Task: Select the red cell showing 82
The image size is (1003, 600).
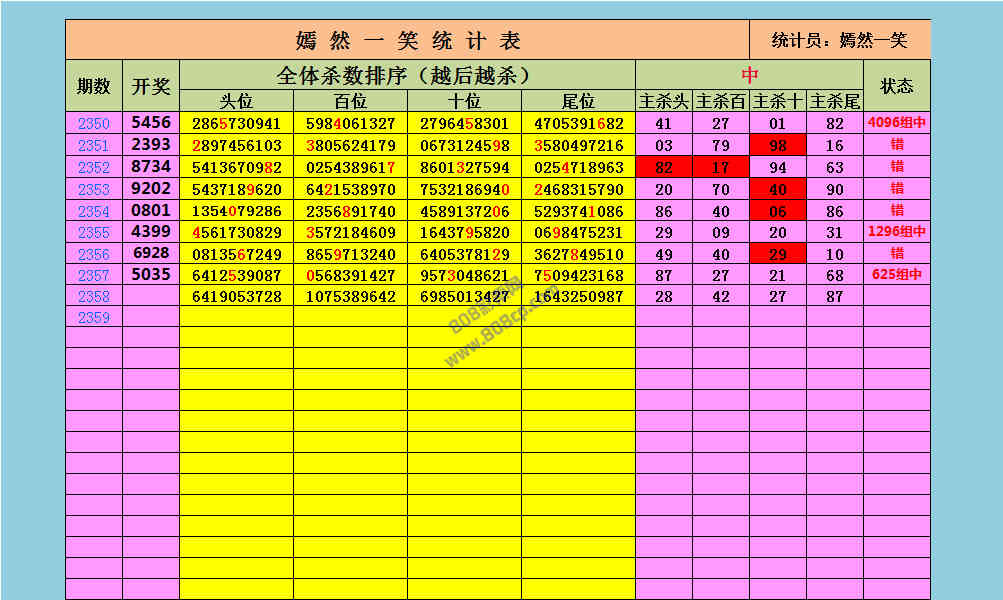Action: pos(663,168)
